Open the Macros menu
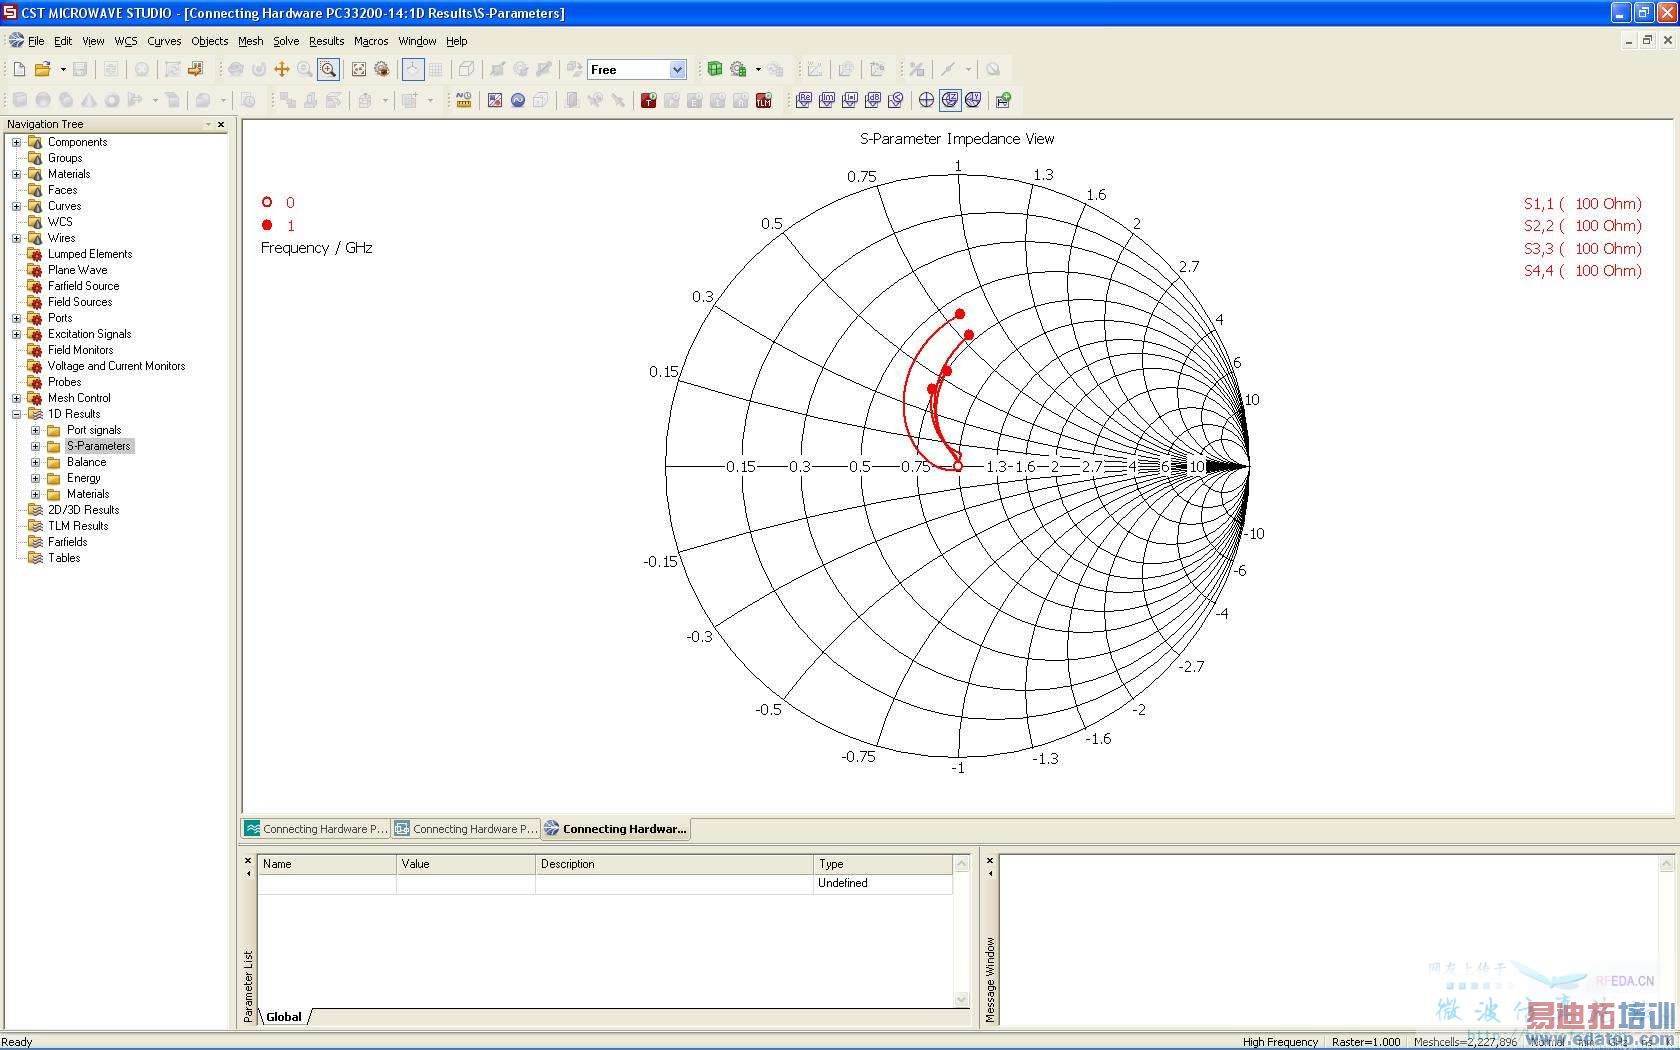 (371, 41)
